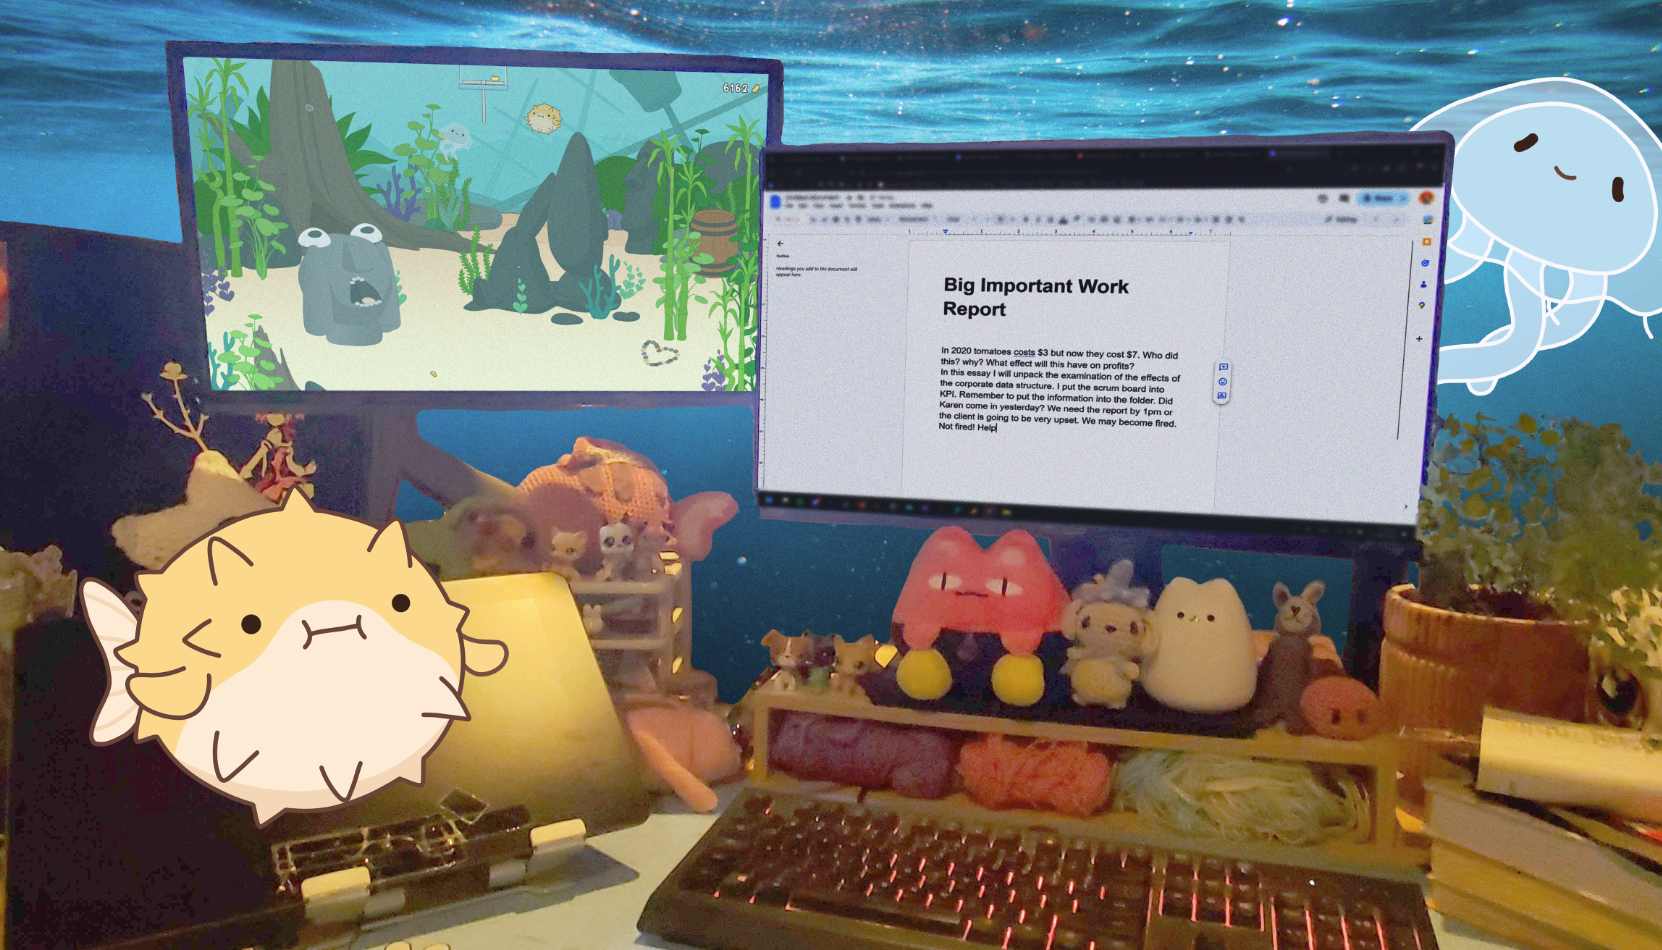Click the blue Google Docs home icon

click(x=775, y=201)
